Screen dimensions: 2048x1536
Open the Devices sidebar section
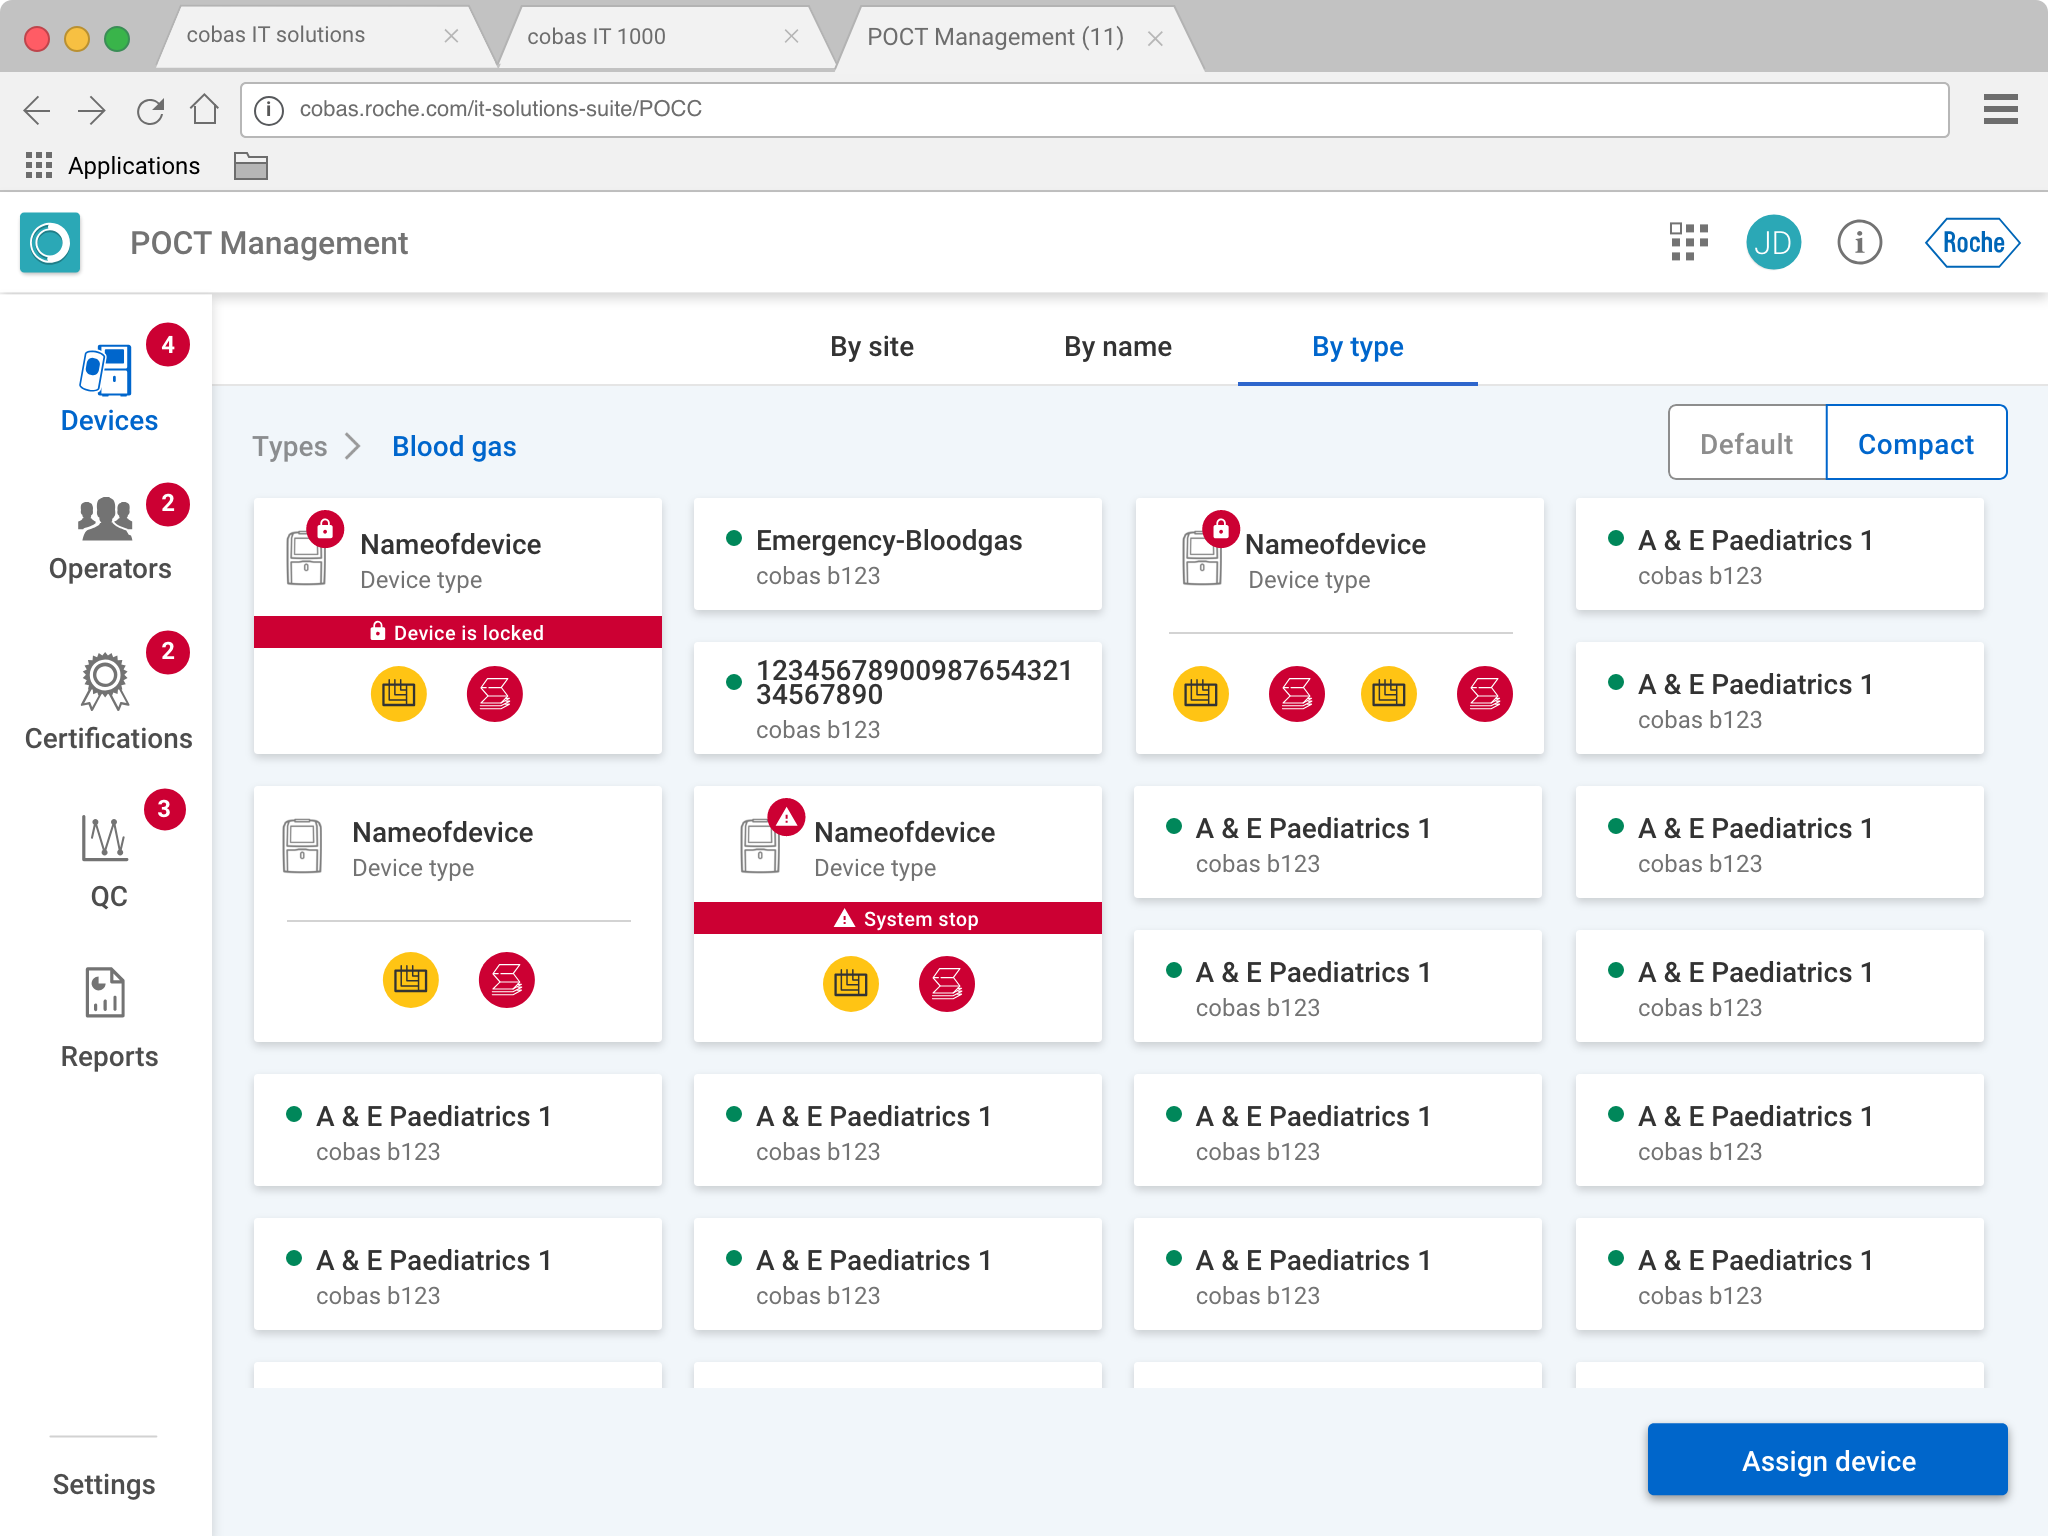click(x=108, y=390)
